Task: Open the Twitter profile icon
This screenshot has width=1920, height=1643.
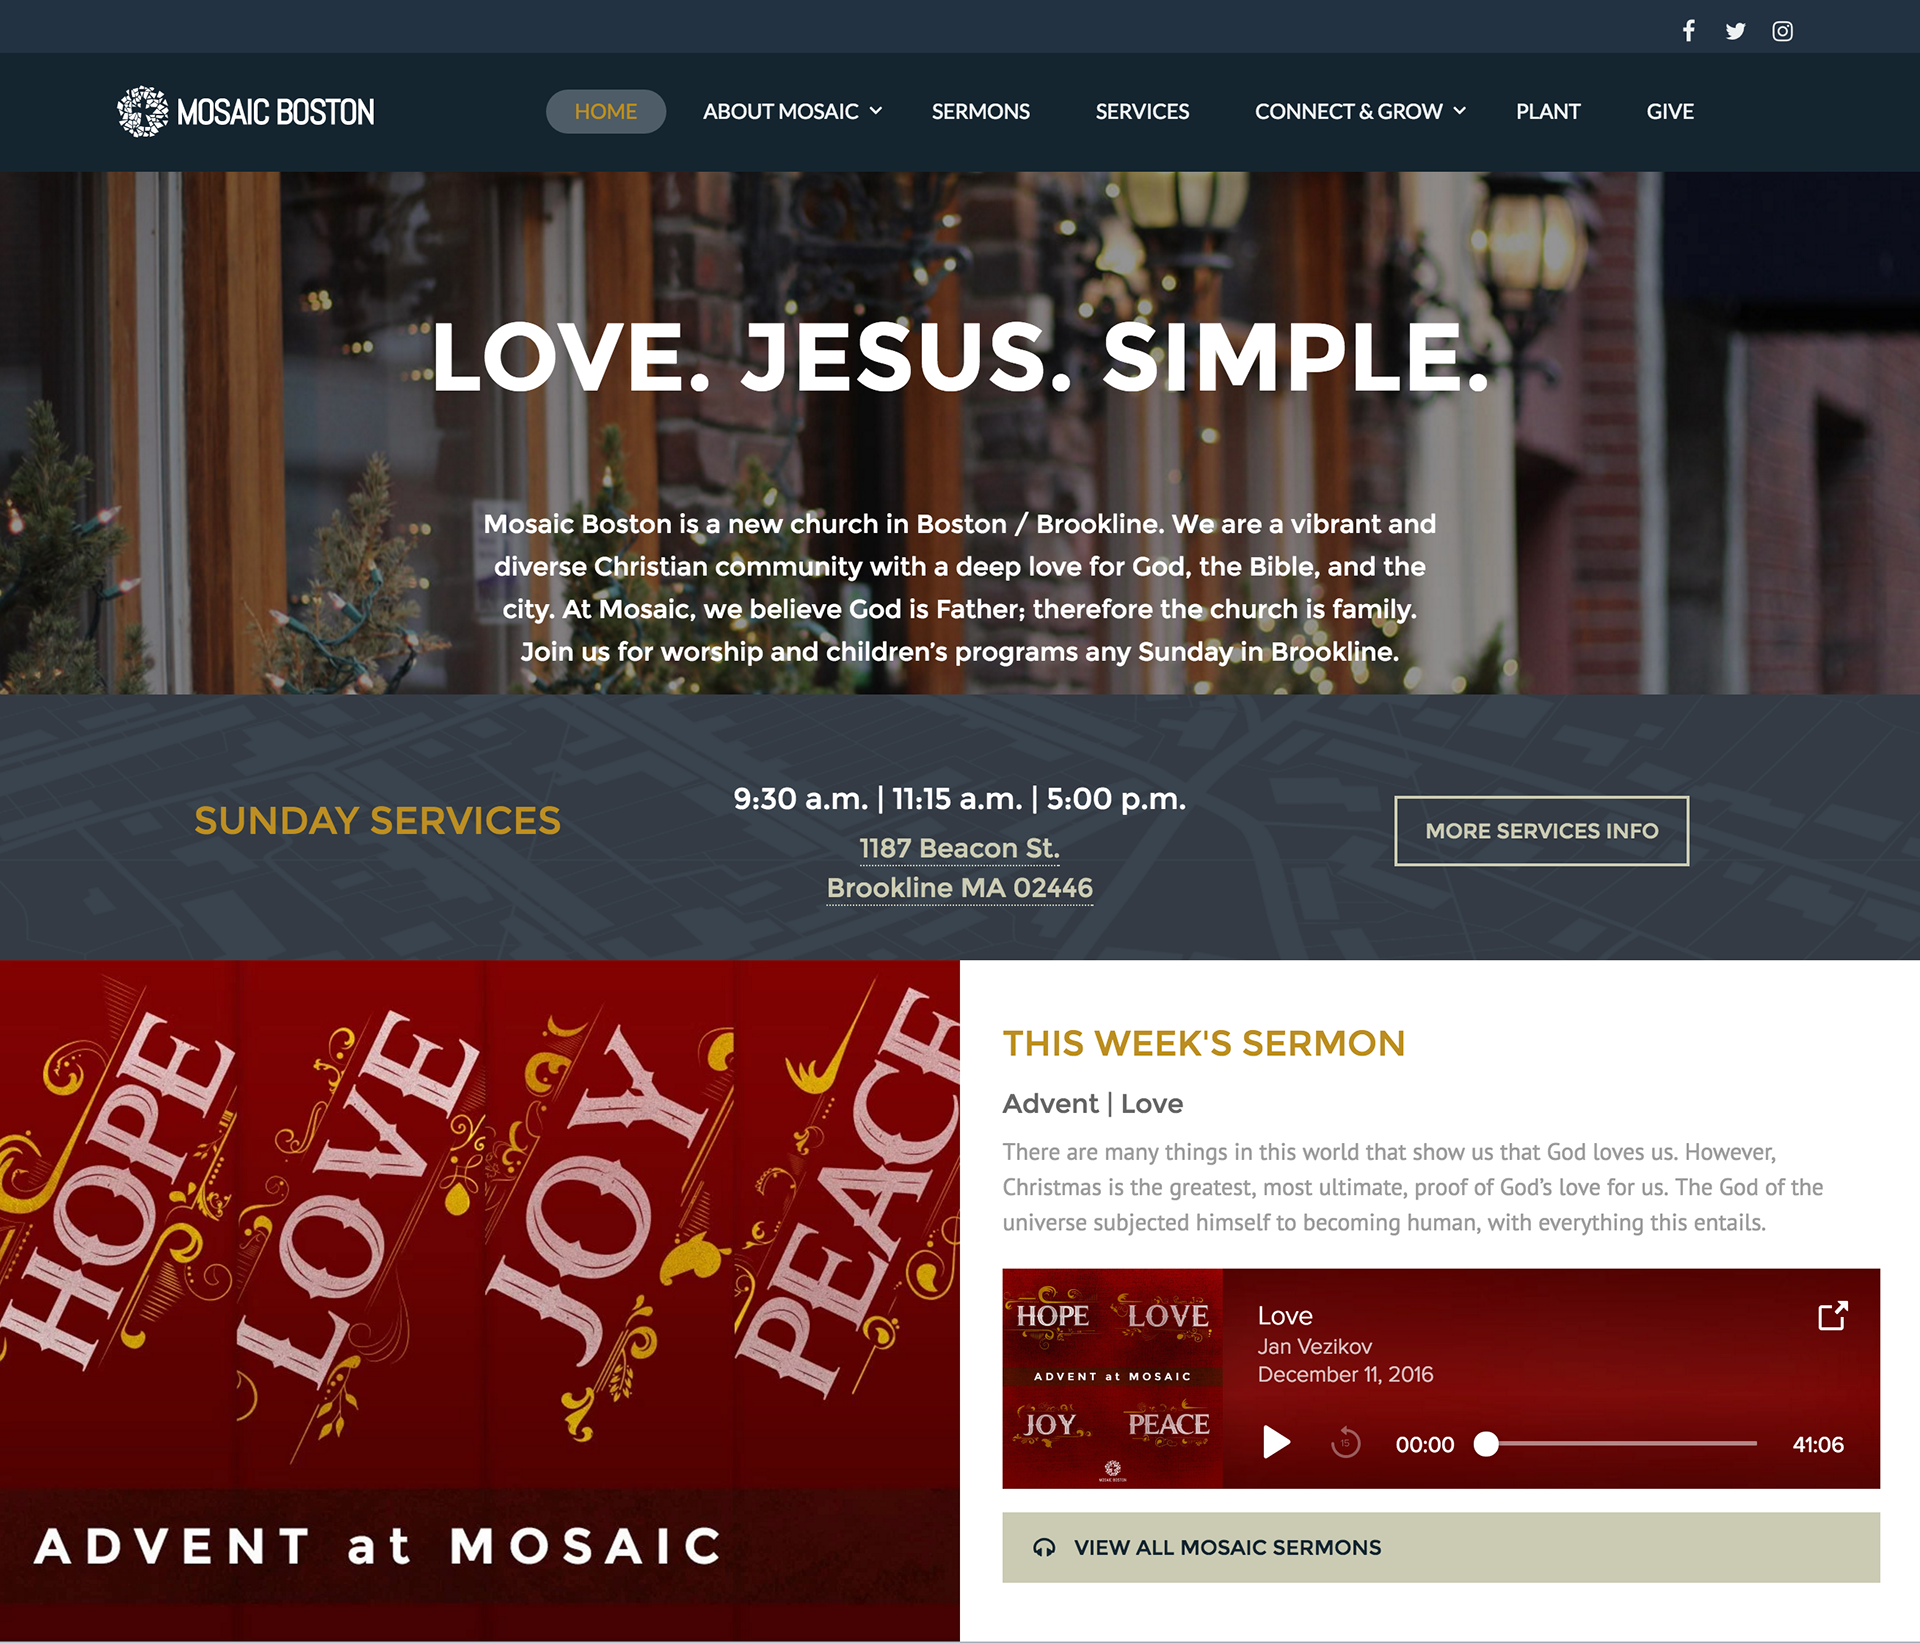Action: (1735, 31)
